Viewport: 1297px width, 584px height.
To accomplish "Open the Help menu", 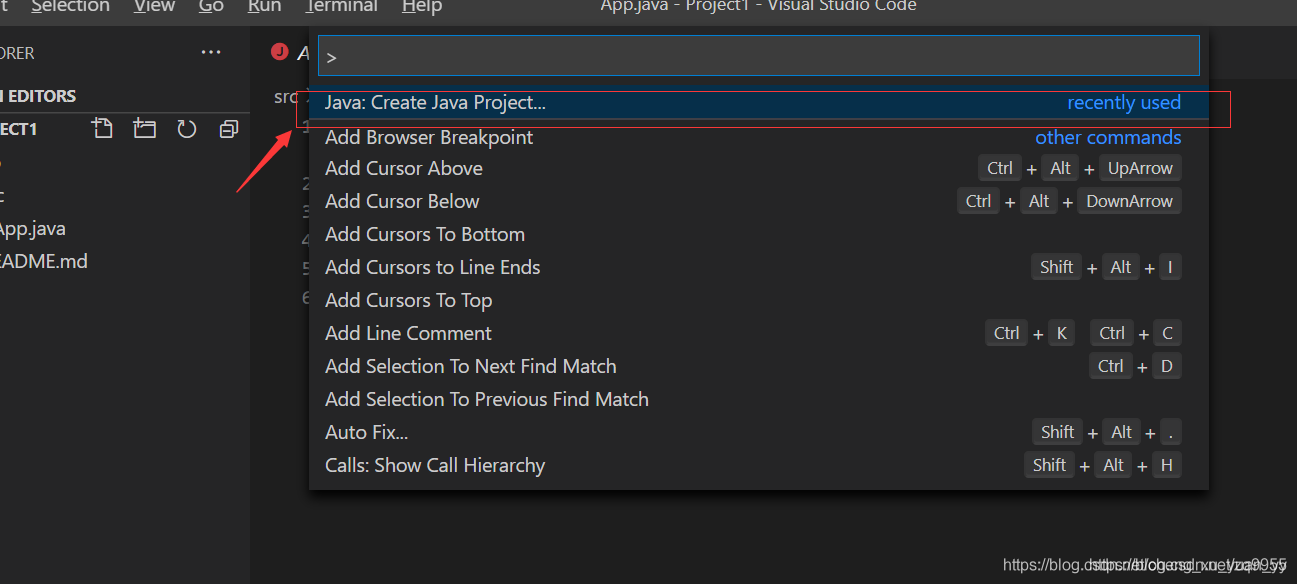I will click(x=422, y=7).
